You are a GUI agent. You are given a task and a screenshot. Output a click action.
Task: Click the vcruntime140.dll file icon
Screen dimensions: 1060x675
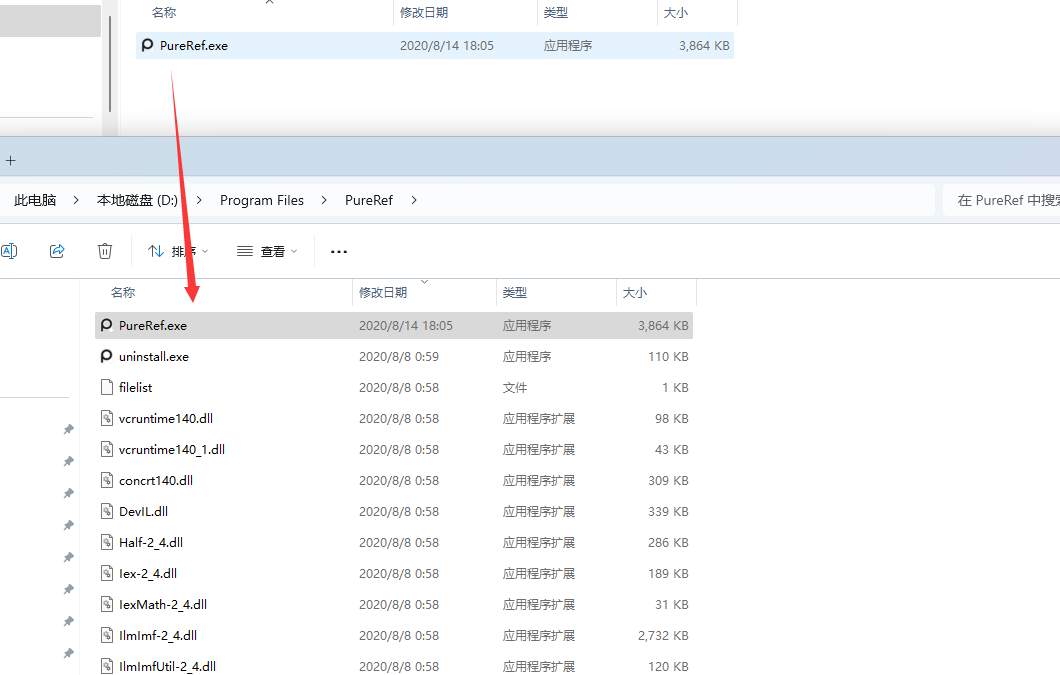pos(106,419)
